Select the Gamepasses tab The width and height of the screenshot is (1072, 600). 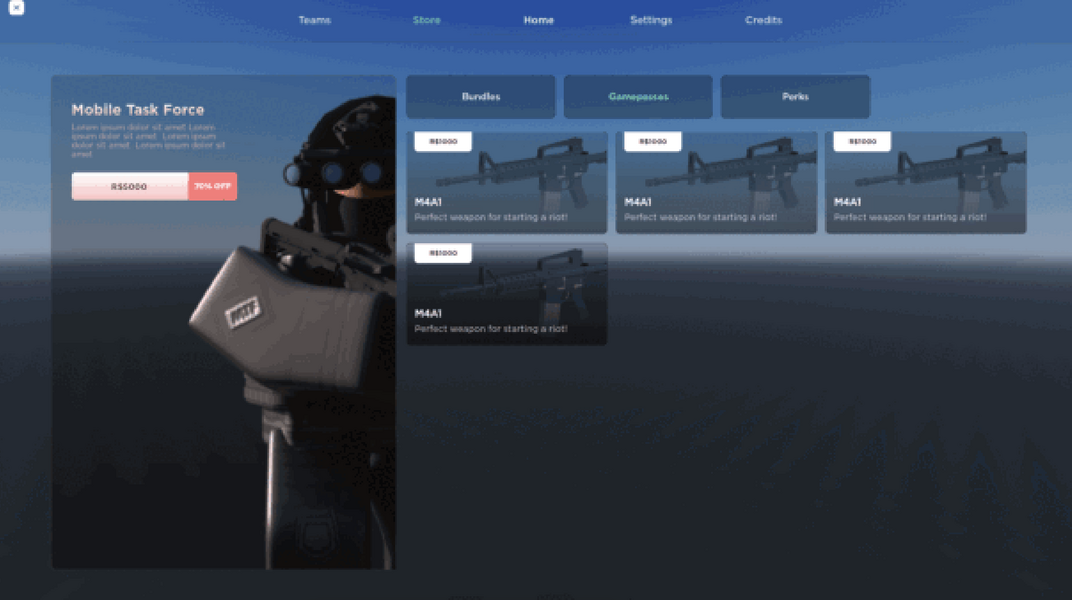tap(638, 97)
